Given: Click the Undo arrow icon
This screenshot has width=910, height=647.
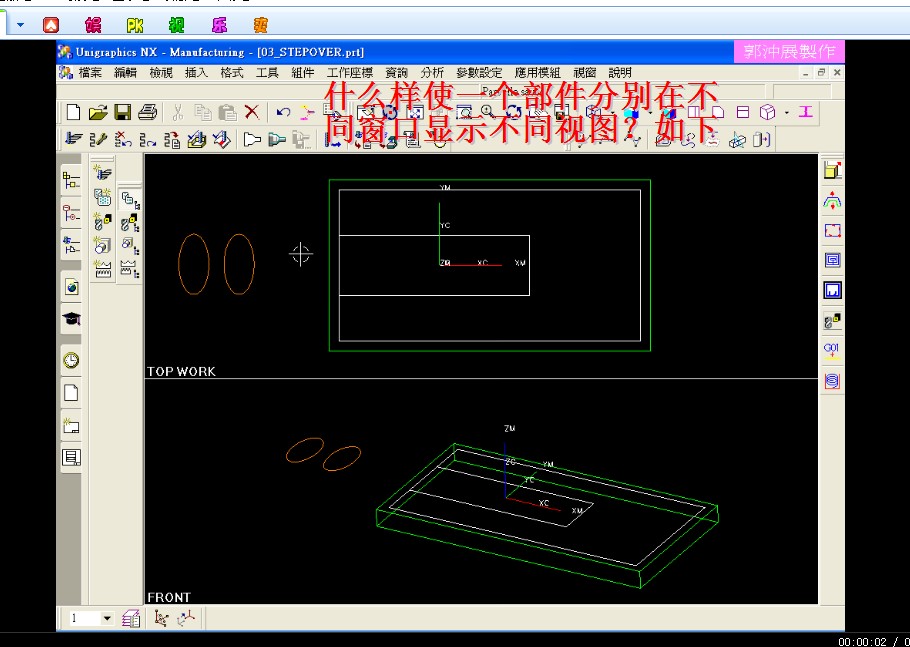Looking at the screenshot, I should pyautogui.click(x=283, y=112).
